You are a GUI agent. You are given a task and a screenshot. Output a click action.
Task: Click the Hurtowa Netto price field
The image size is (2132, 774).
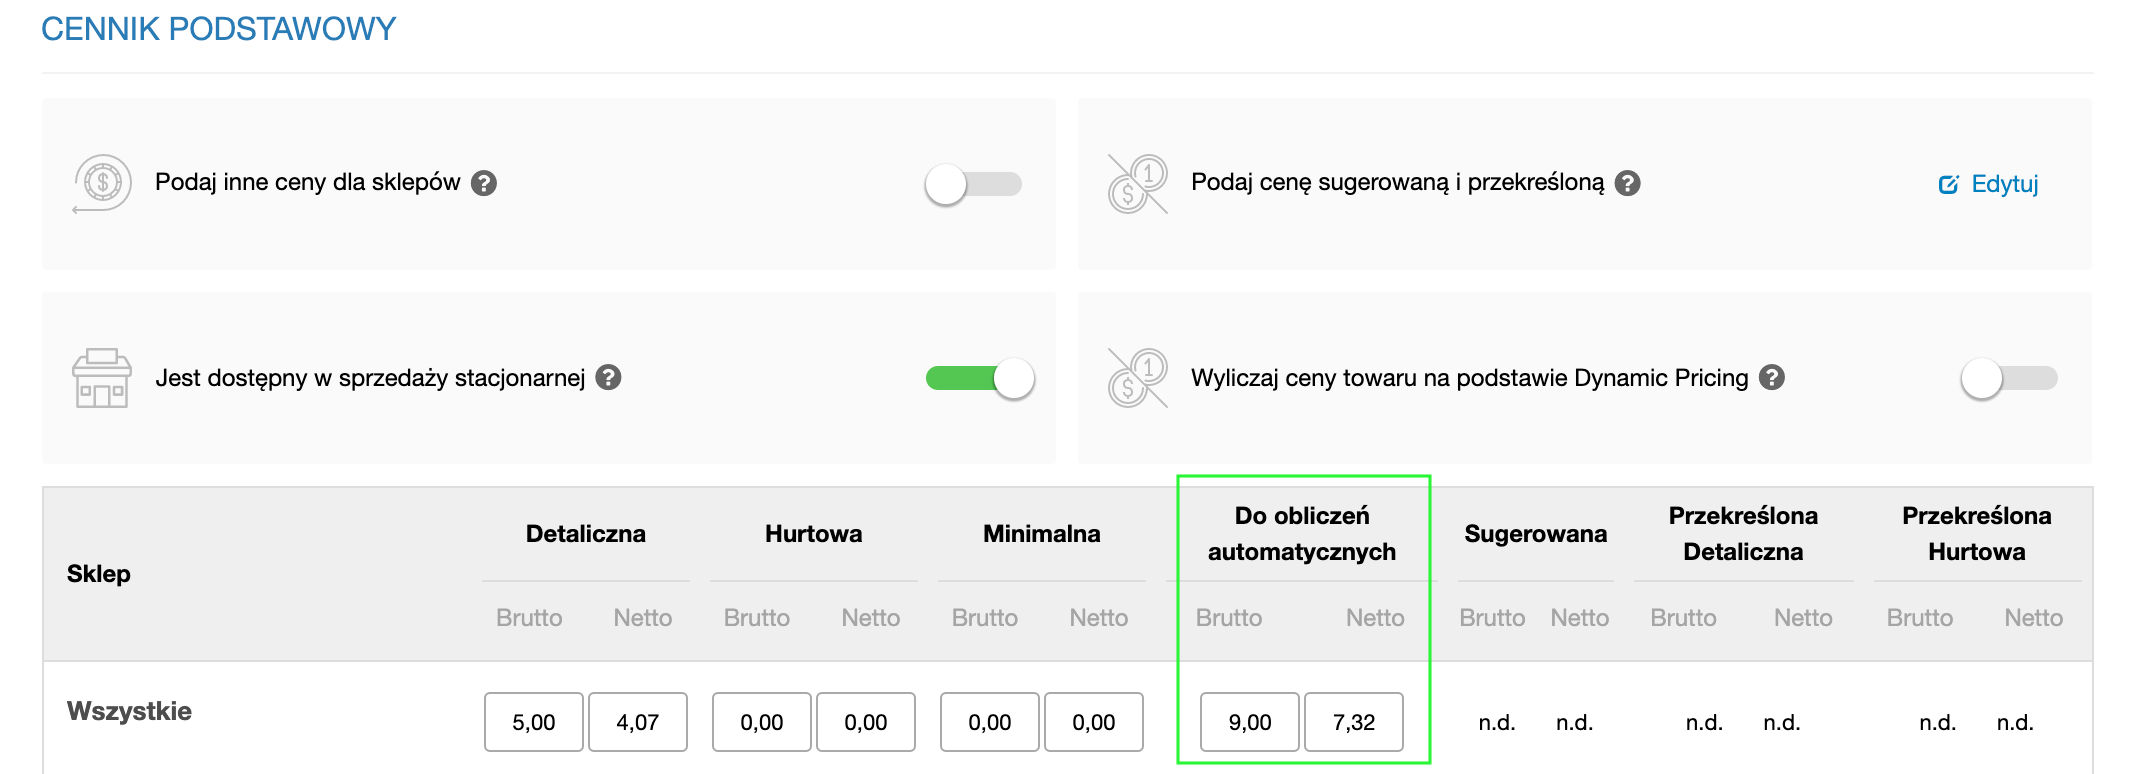[866, 722]
